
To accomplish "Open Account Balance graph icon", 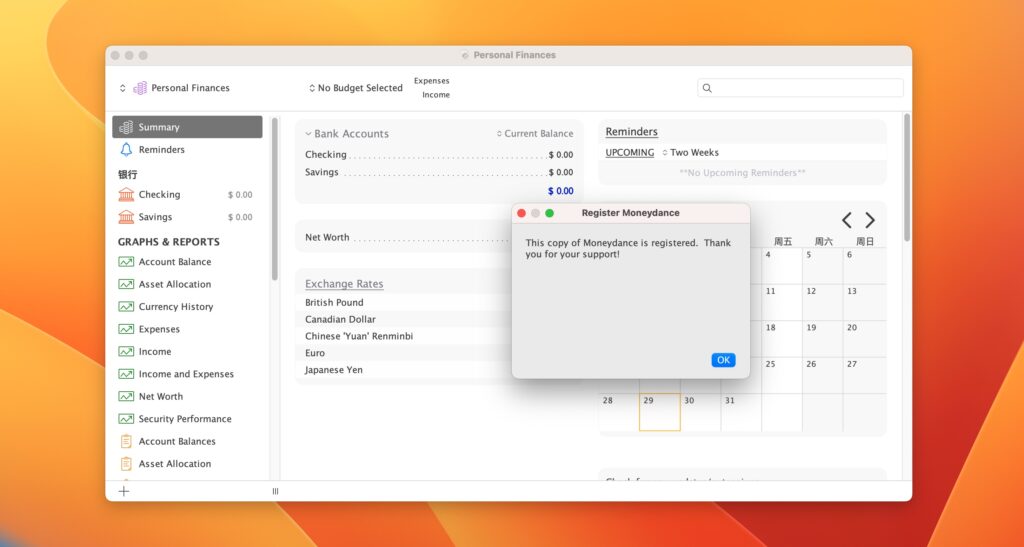I will click(126, 262).
